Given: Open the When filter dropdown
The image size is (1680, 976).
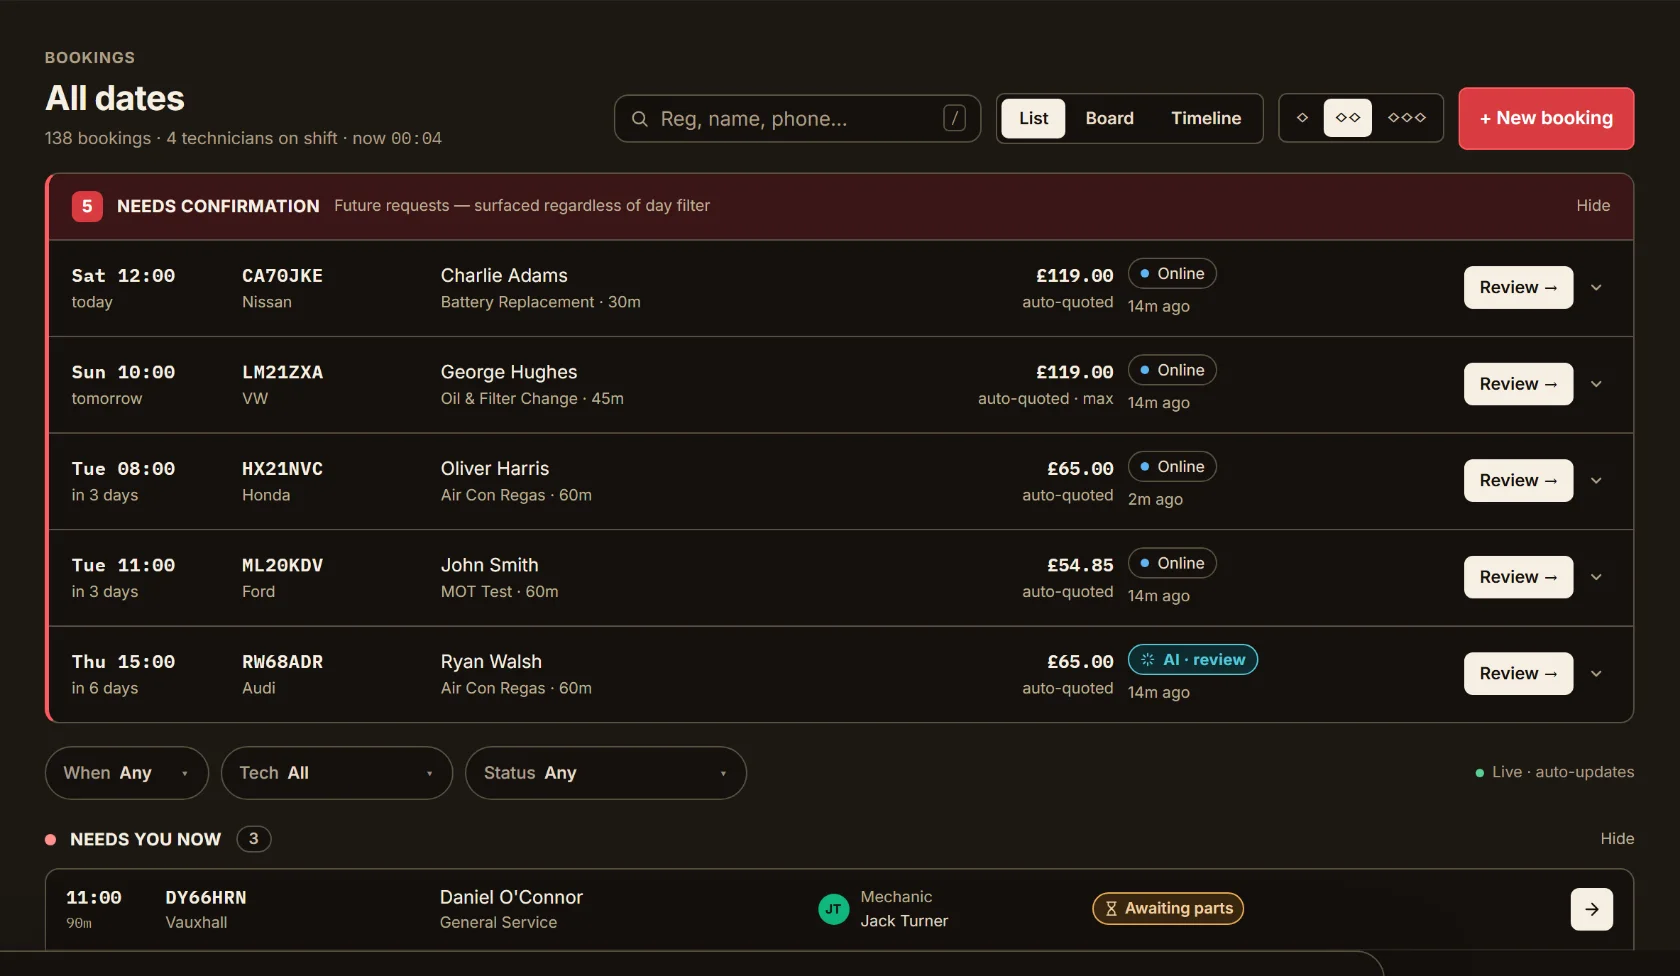Looking at the screenshot, I should (x=127, y=773).
